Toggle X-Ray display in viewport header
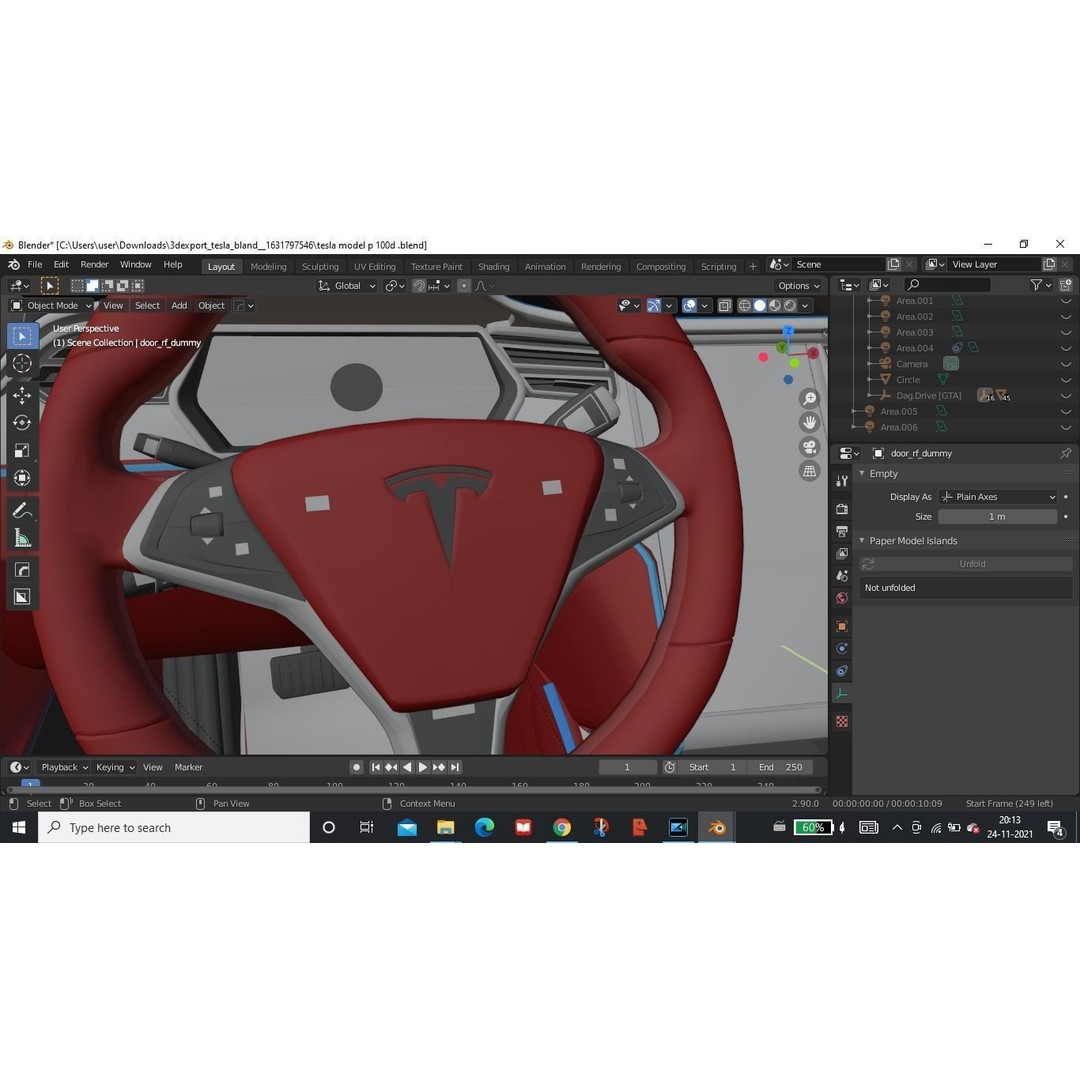 point(725,305)
